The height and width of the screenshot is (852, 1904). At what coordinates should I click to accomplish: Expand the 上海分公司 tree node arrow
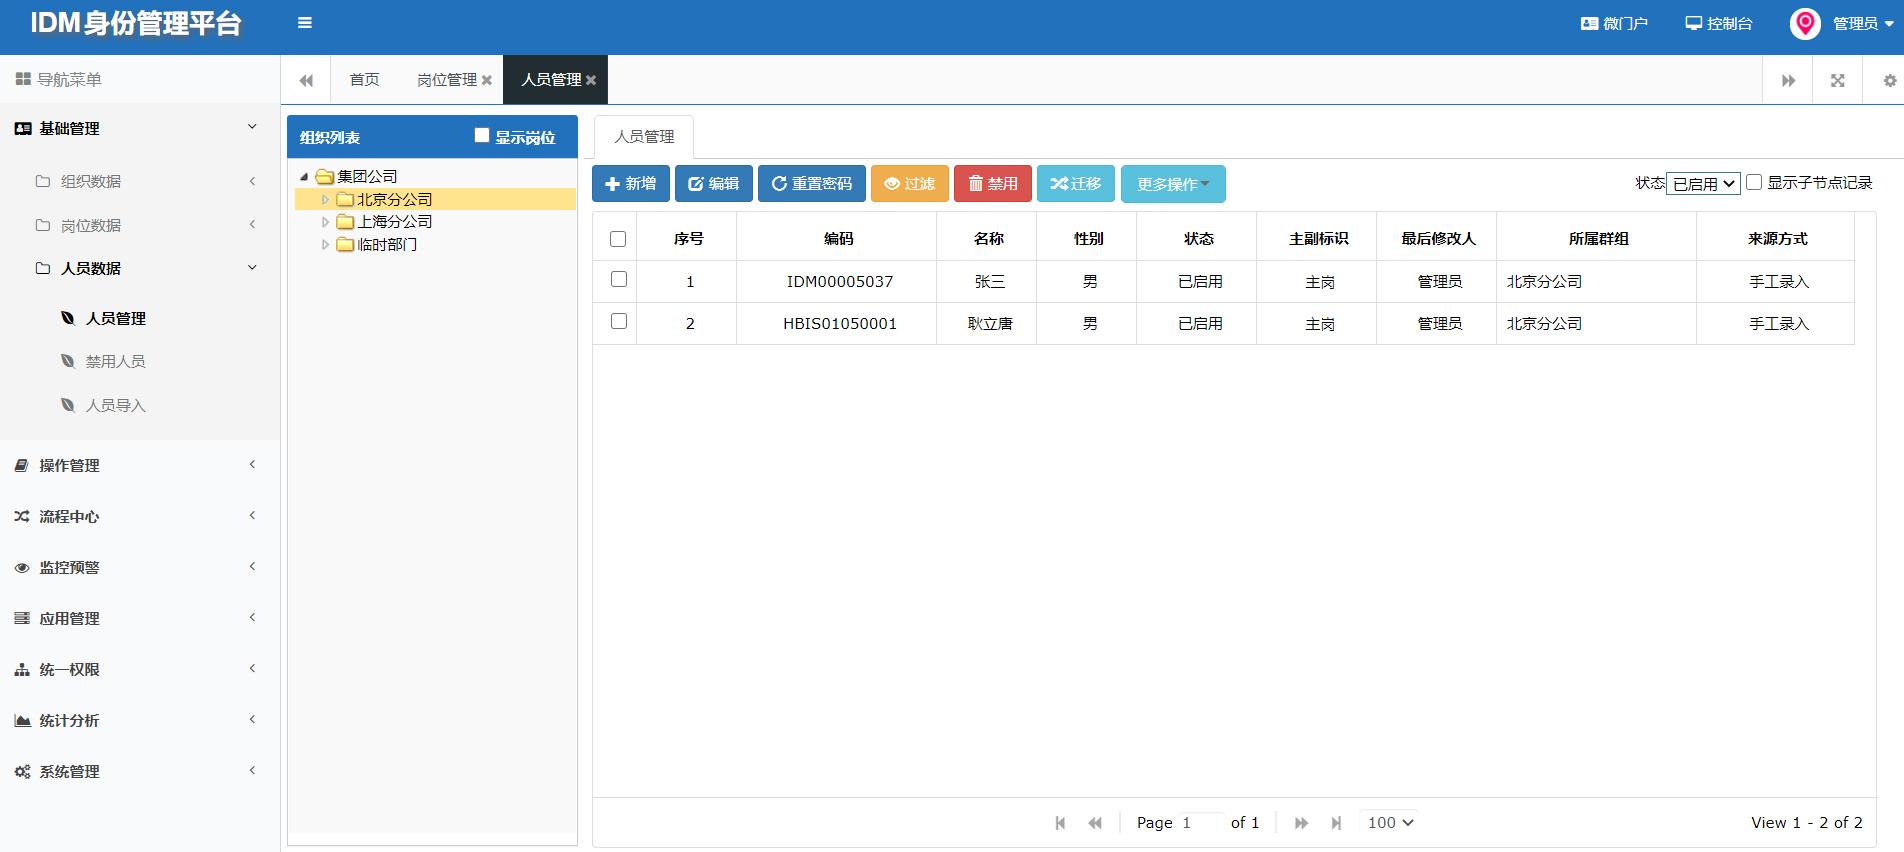[x=325, y=222]
